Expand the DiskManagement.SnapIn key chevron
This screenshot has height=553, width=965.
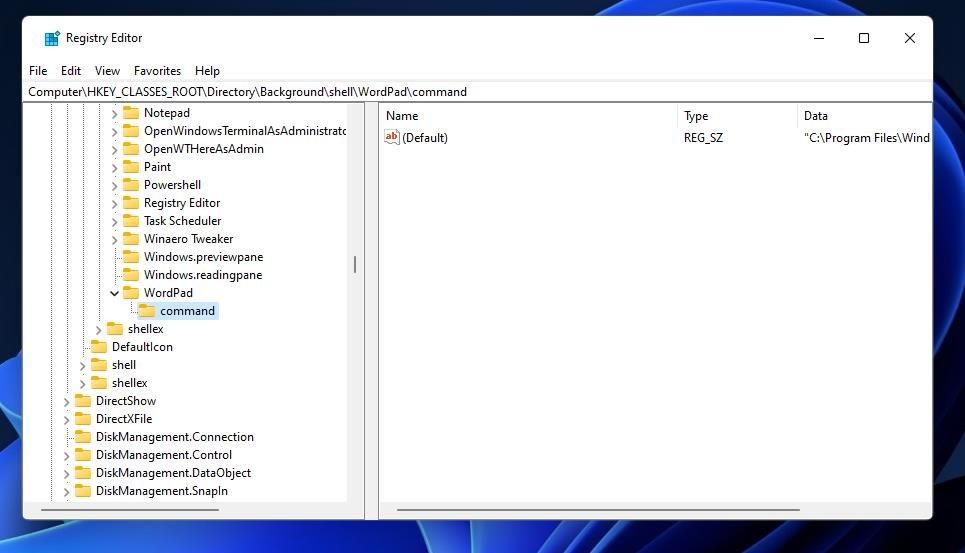click(x=66, y=491)
